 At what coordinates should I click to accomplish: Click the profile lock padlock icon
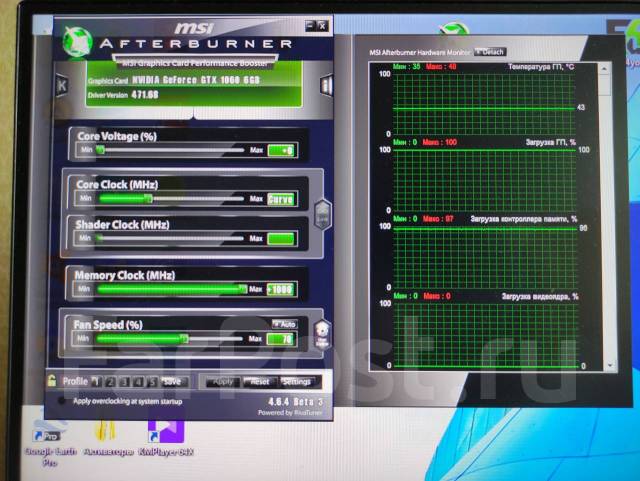point(51,380)
